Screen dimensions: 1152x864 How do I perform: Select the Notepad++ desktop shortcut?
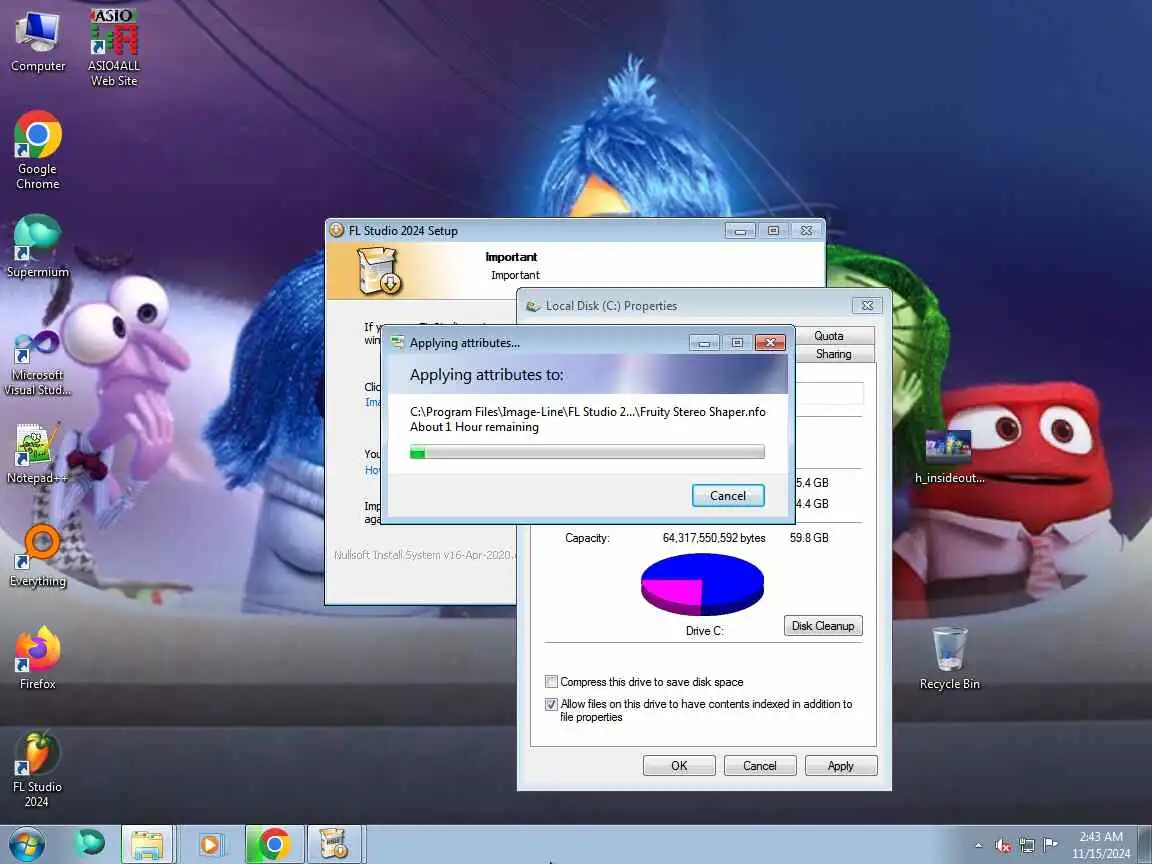point(37,453)
